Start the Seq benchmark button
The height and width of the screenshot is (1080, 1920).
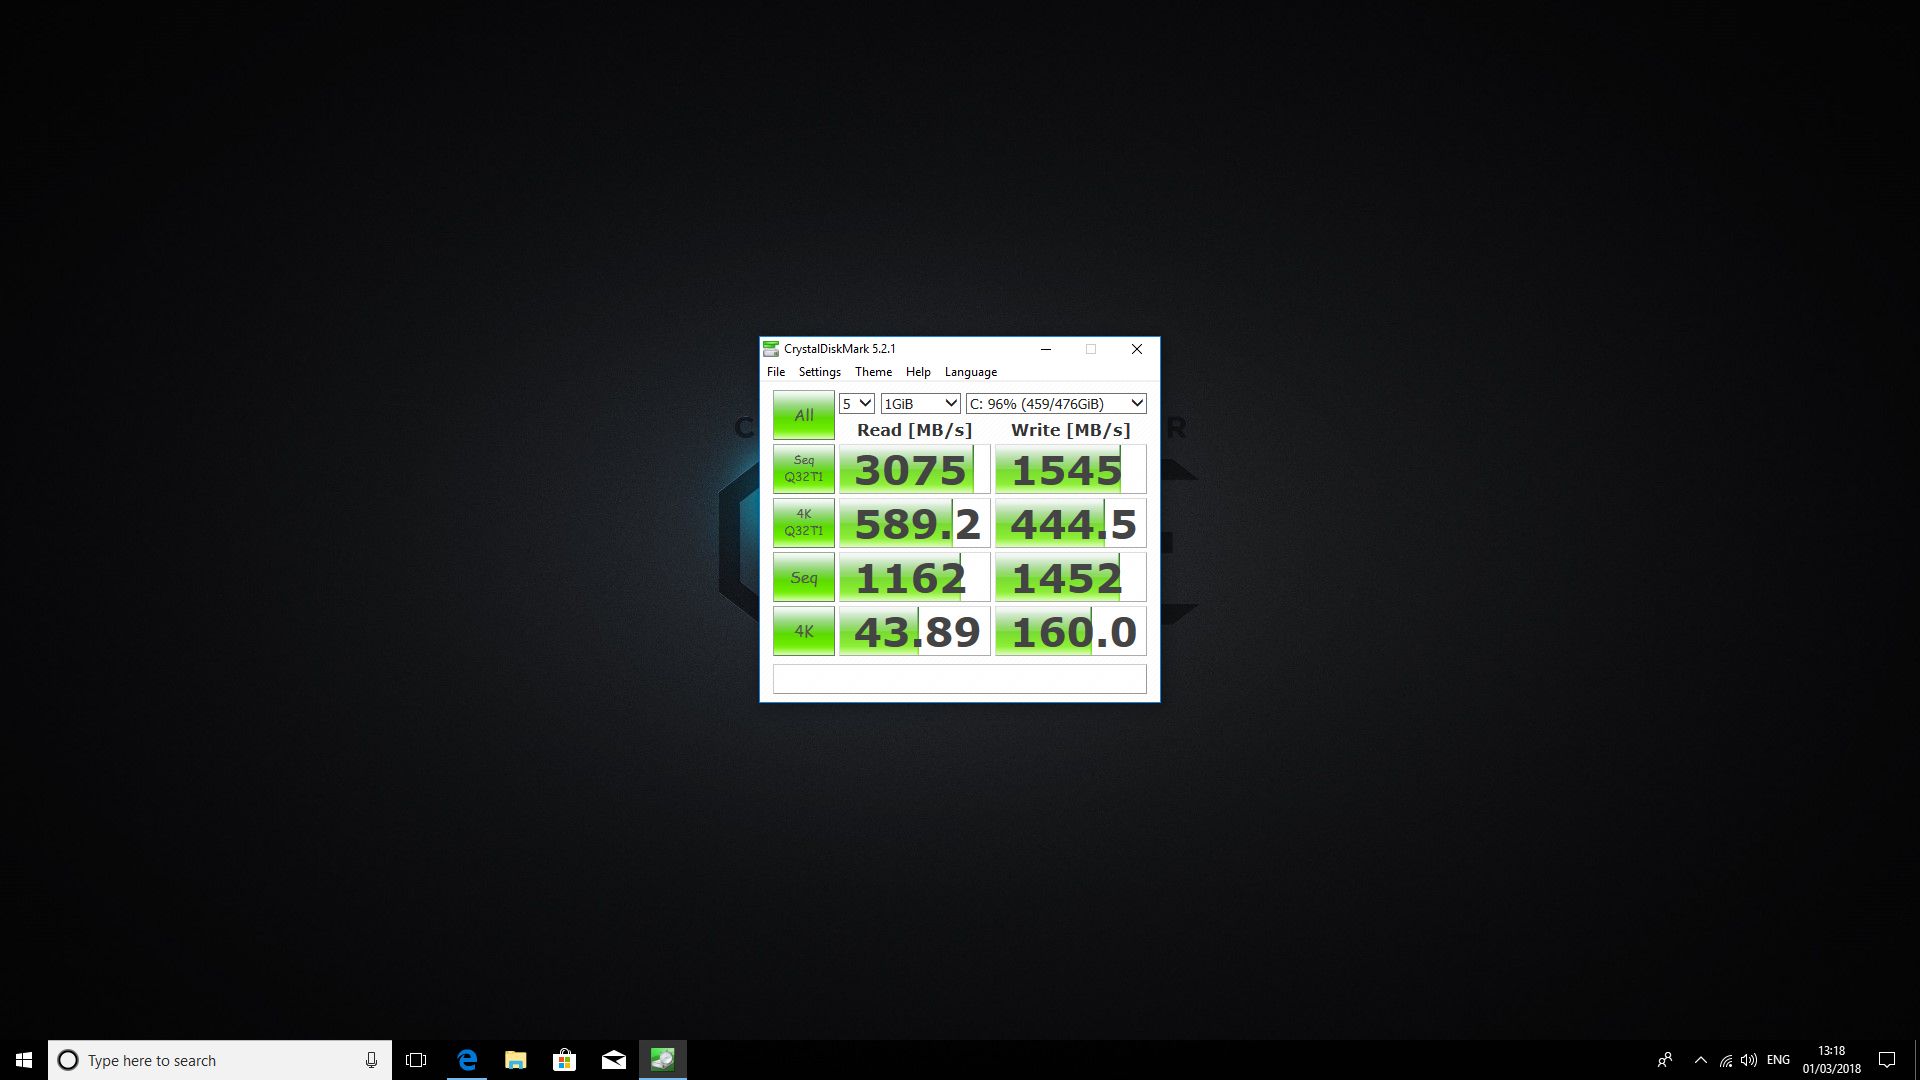pos(803,577)
